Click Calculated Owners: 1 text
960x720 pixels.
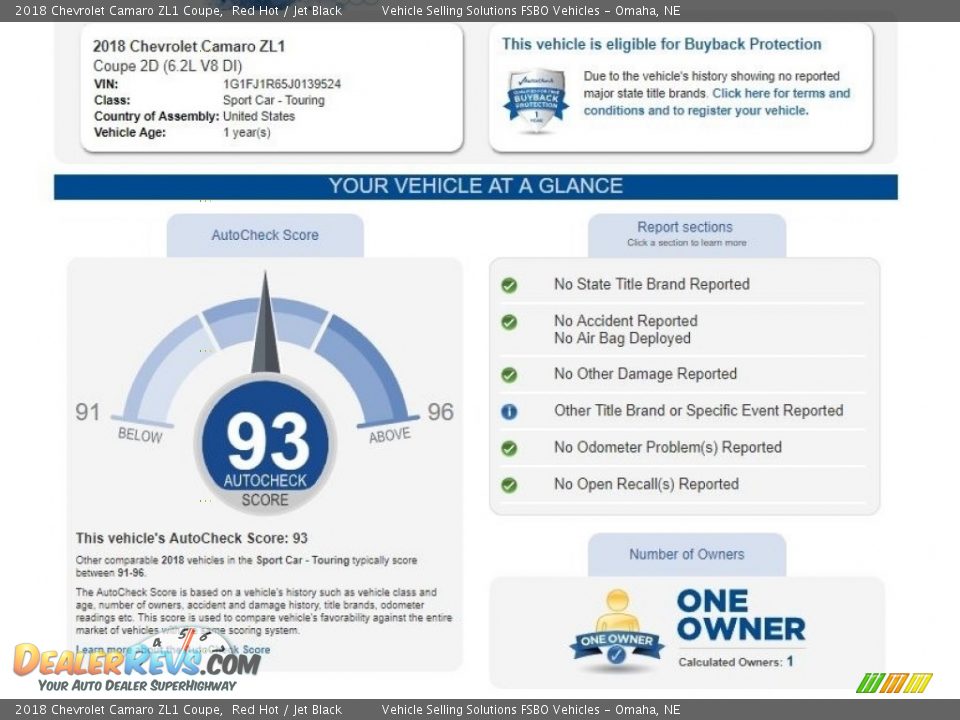click(736, 662)
